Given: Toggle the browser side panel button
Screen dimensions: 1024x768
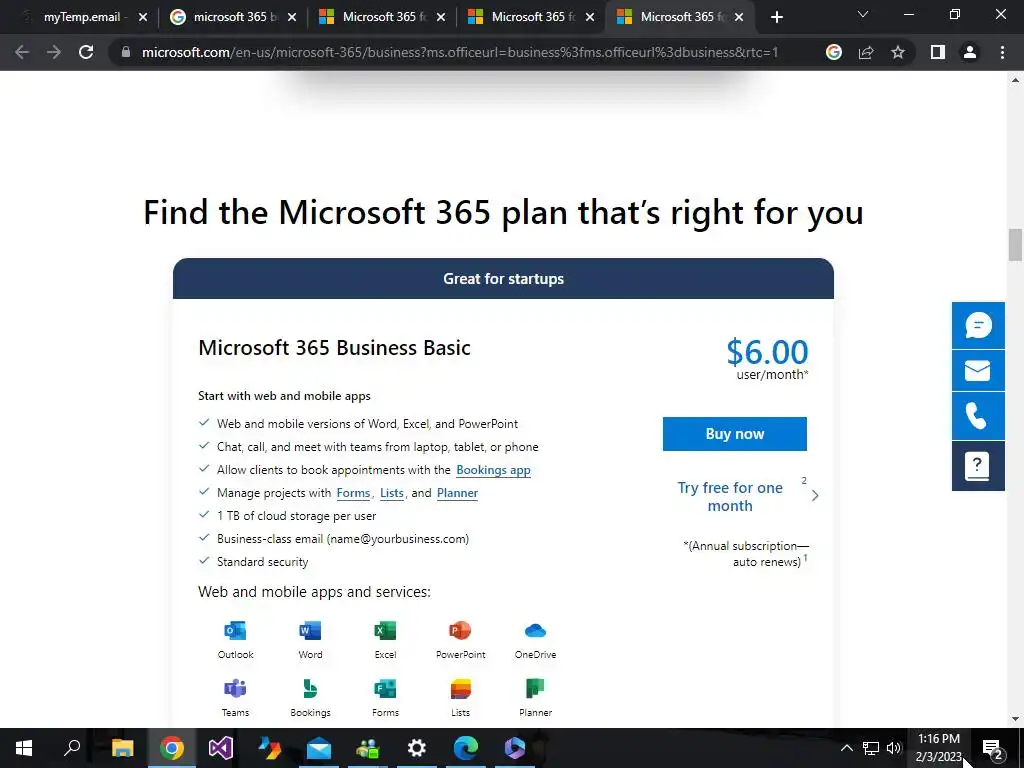Looking at the screenshot, I should tap(938, 52).
